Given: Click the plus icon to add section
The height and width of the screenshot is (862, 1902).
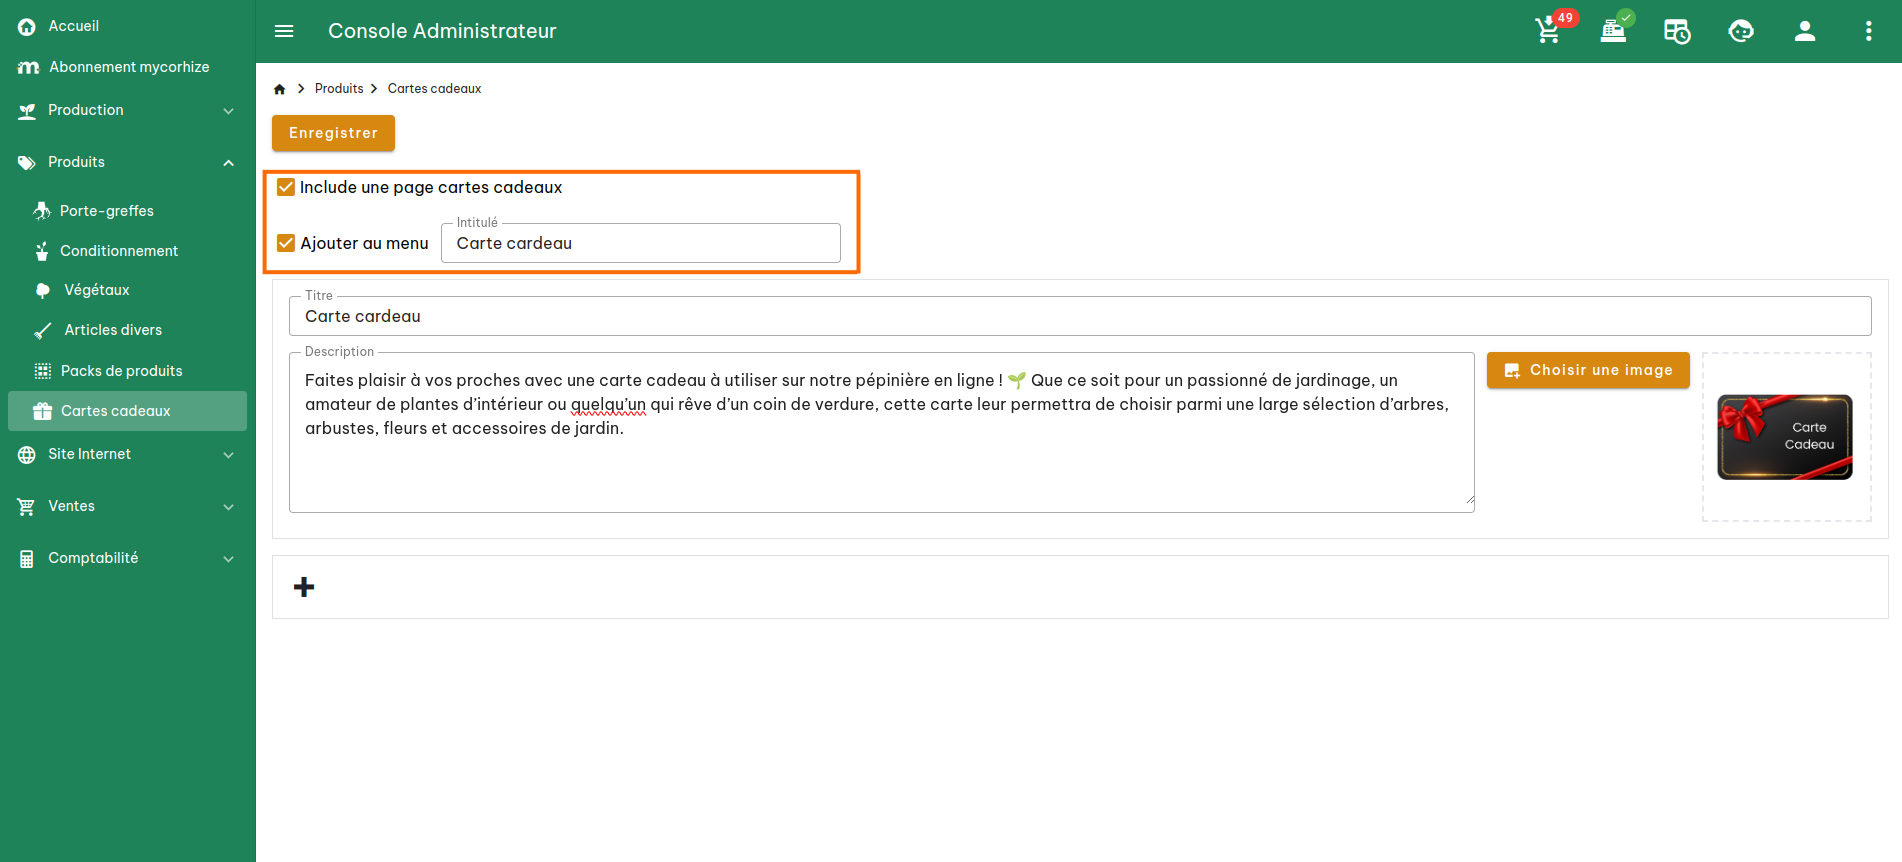Looking at the screenshot, I should pyautogui.click(x=304, y=587).
